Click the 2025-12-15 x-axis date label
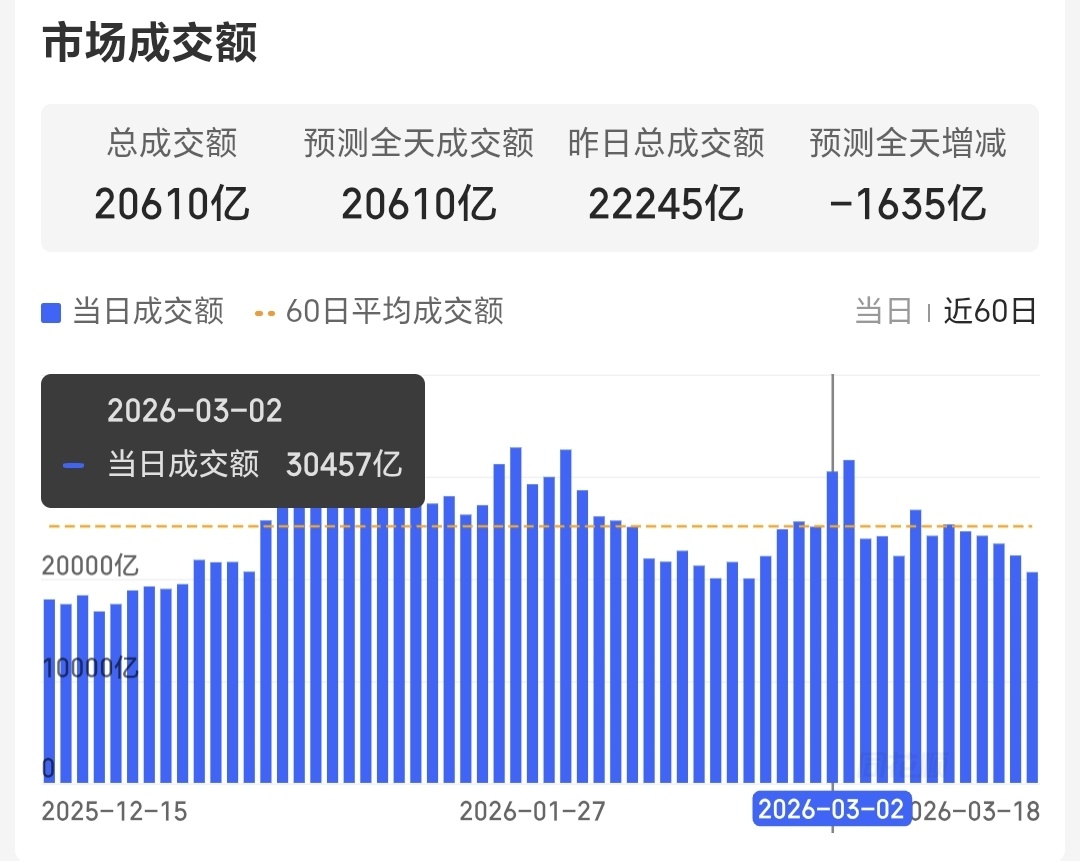 (114, 811)
